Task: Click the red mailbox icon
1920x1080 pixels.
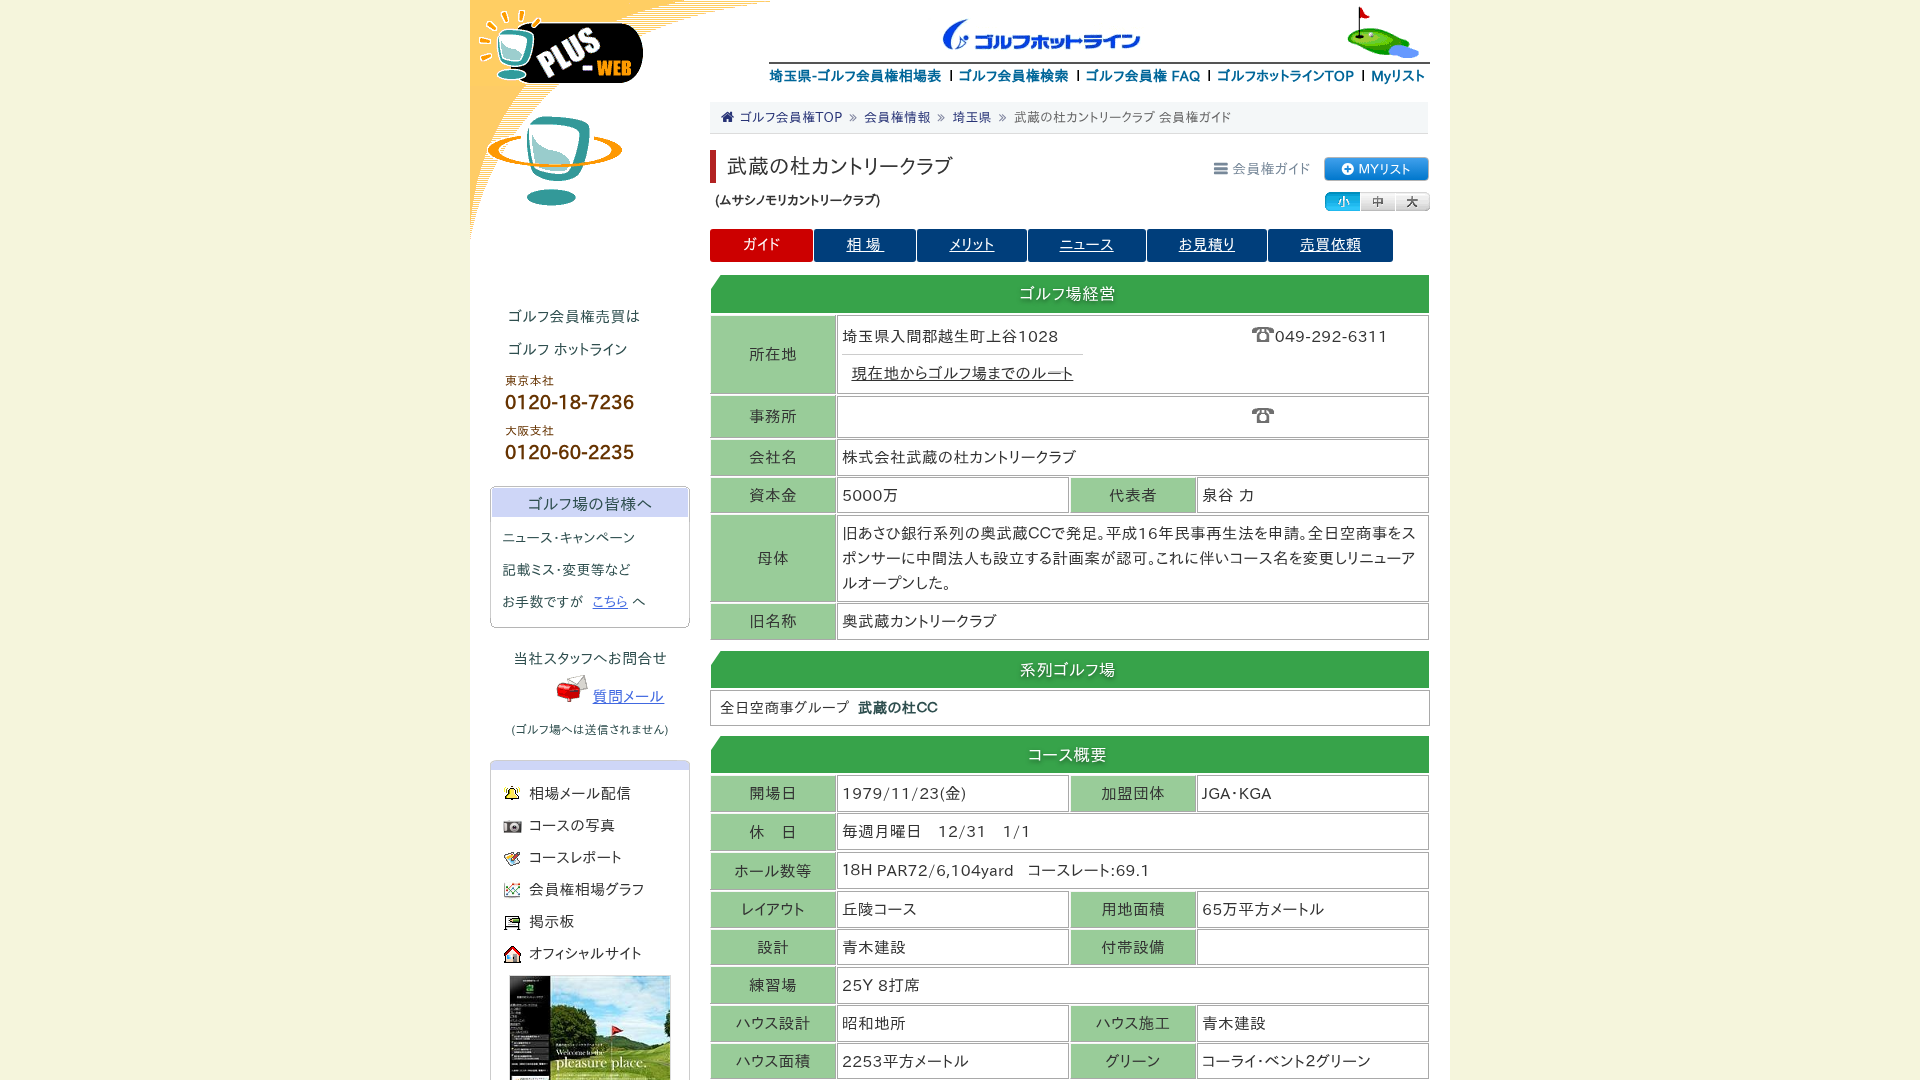Action: coord(572,689)
